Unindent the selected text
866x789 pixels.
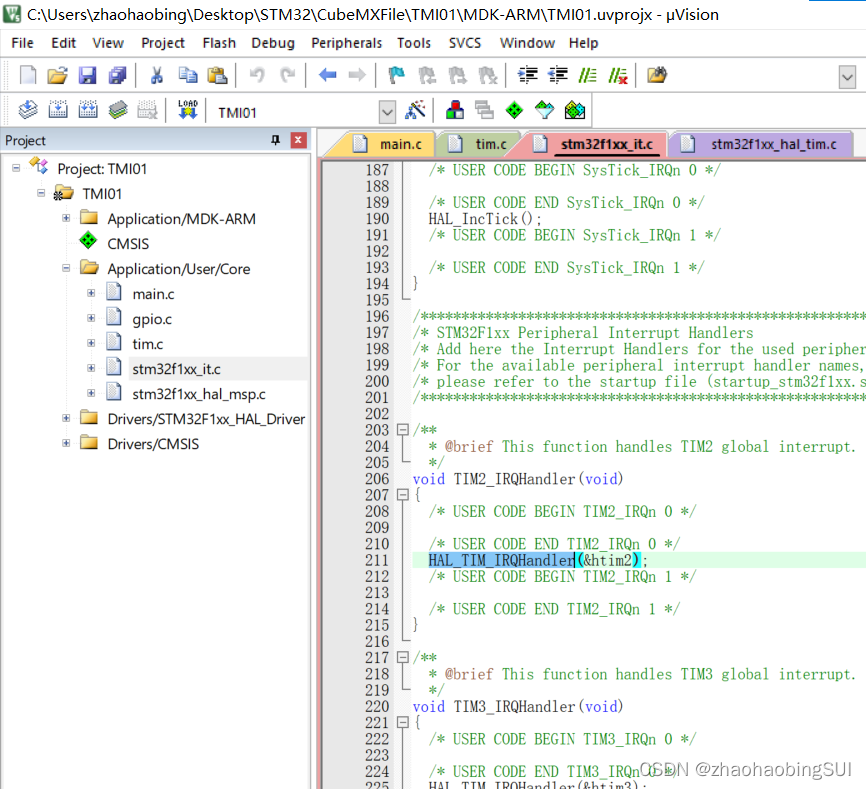tap(558, 75)
